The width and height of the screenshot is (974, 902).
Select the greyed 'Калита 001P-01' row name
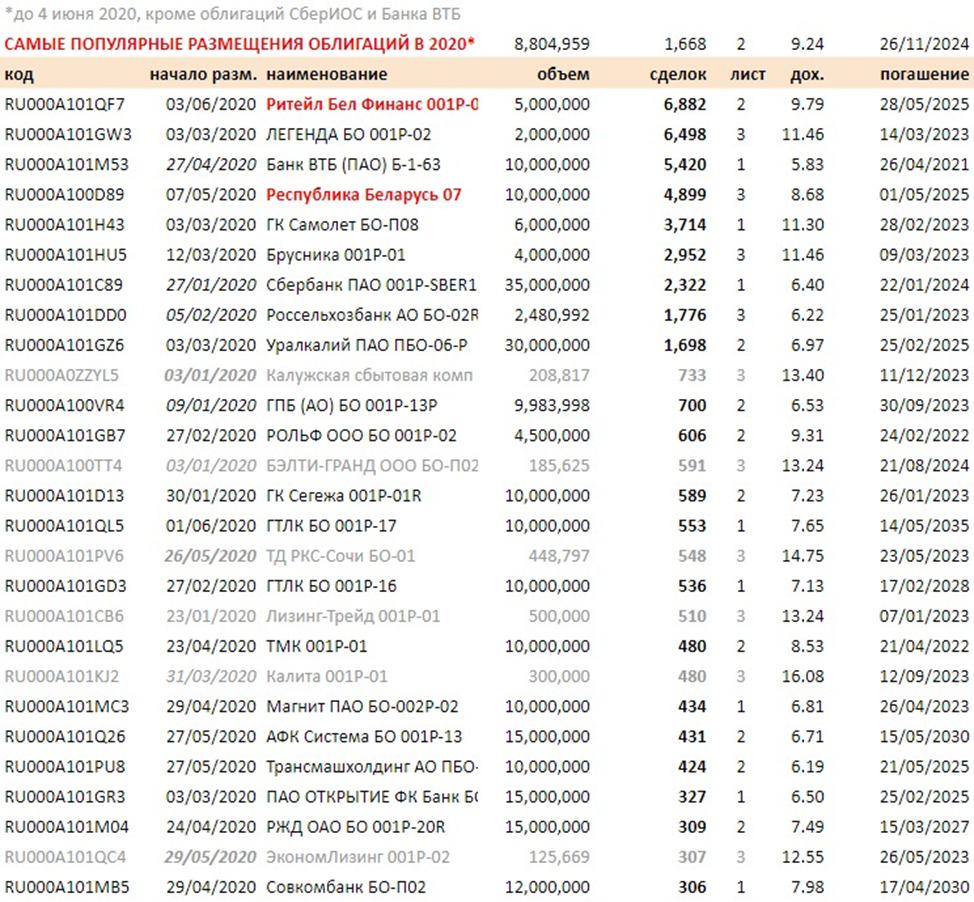[x=327, y=677]
